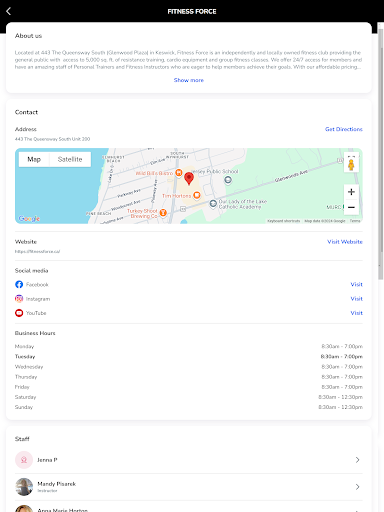Select the Friday hours row
Viewport: 384px width, 512px height.
coord(189,387)
